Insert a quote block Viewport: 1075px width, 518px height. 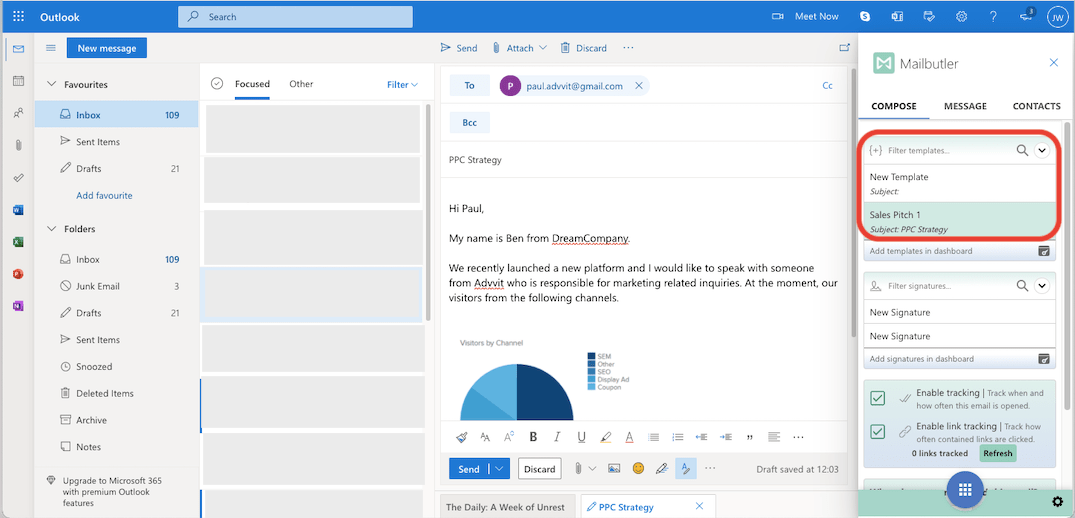pos(750,436)
